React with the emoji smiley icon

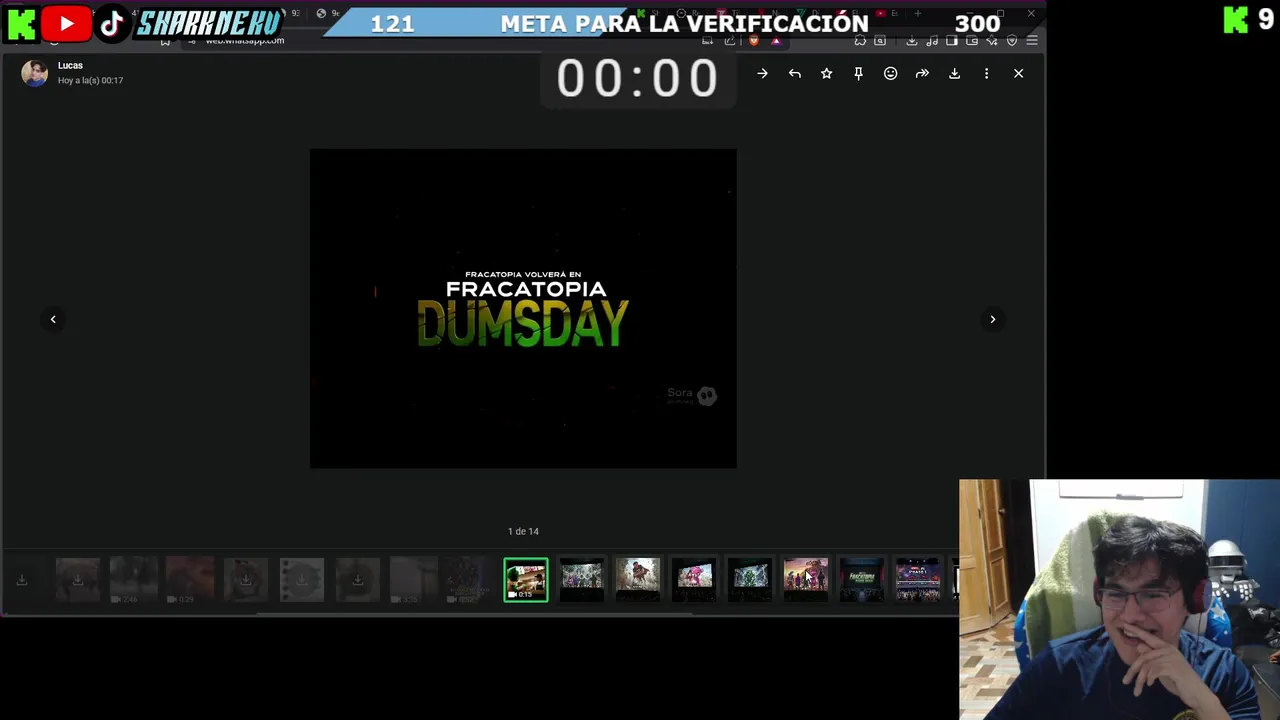point(890,73)
